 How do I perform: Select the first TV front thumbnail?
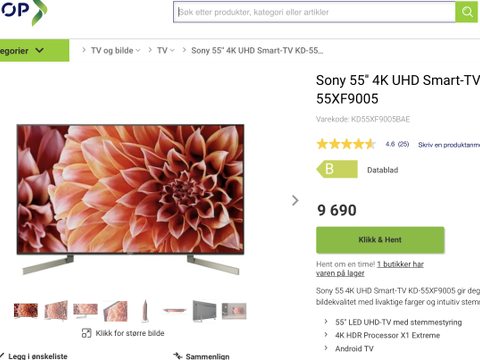pyautogui.click(x=26, y=311)
